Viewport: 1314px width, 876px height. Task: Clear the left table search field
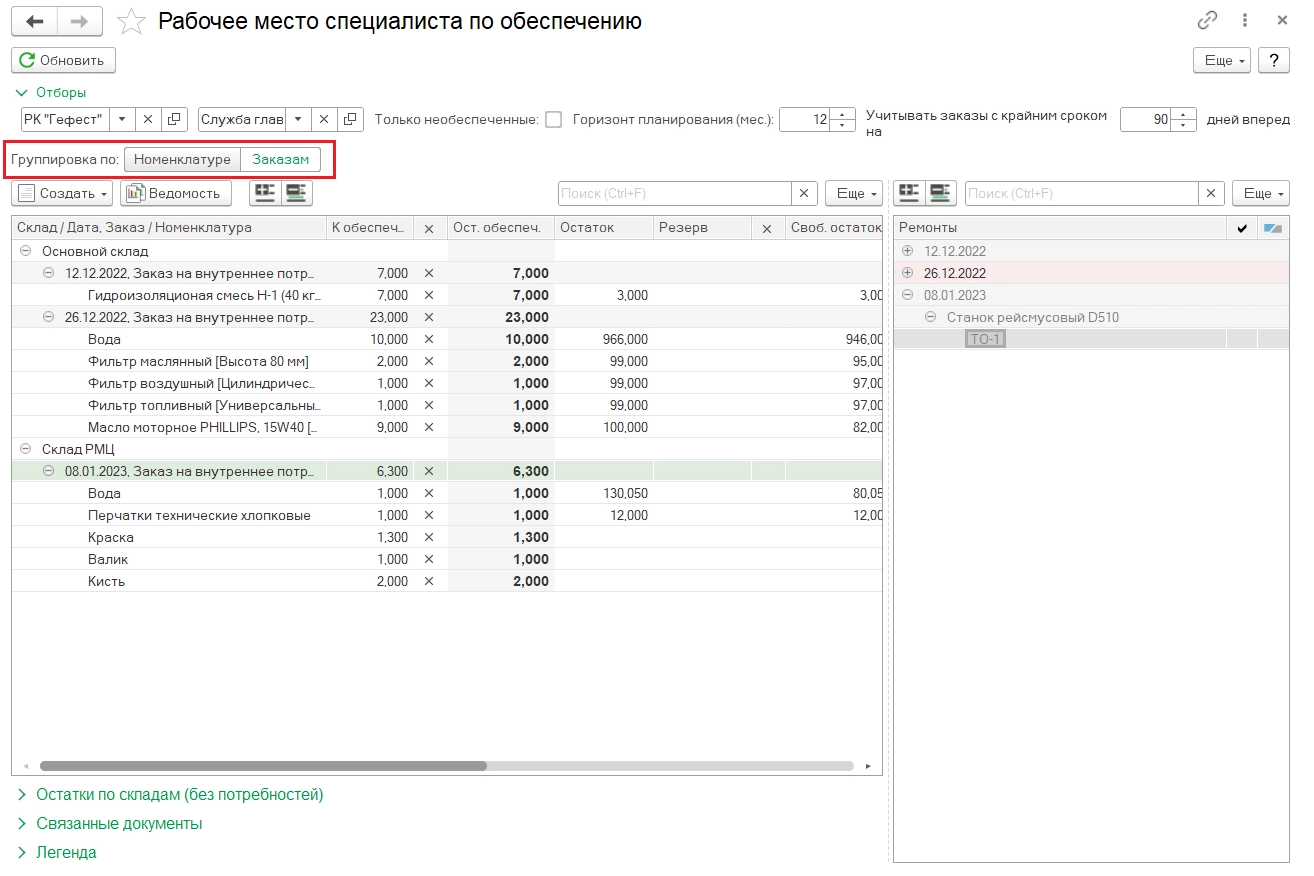coord(804,193)
